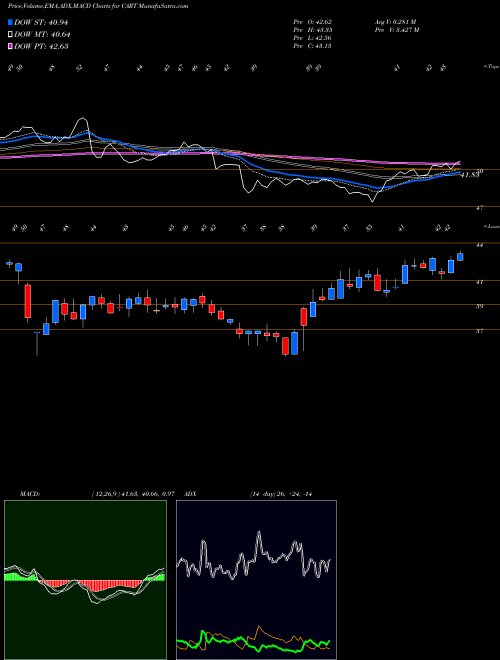Click the 41.83 price label on EMA chart
Image resolution: width=500 pixels, height=660 pixels.
(x=470, y=175)
